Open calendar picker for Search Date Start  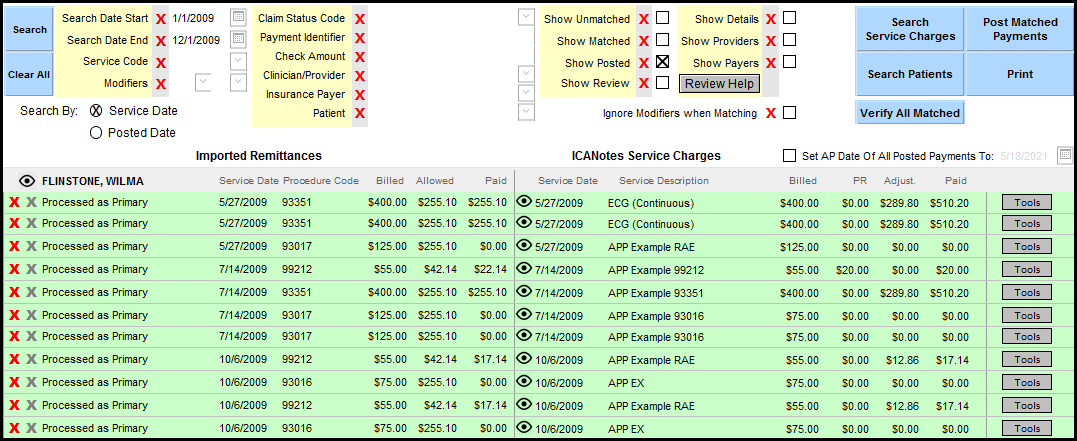(238, 18)
